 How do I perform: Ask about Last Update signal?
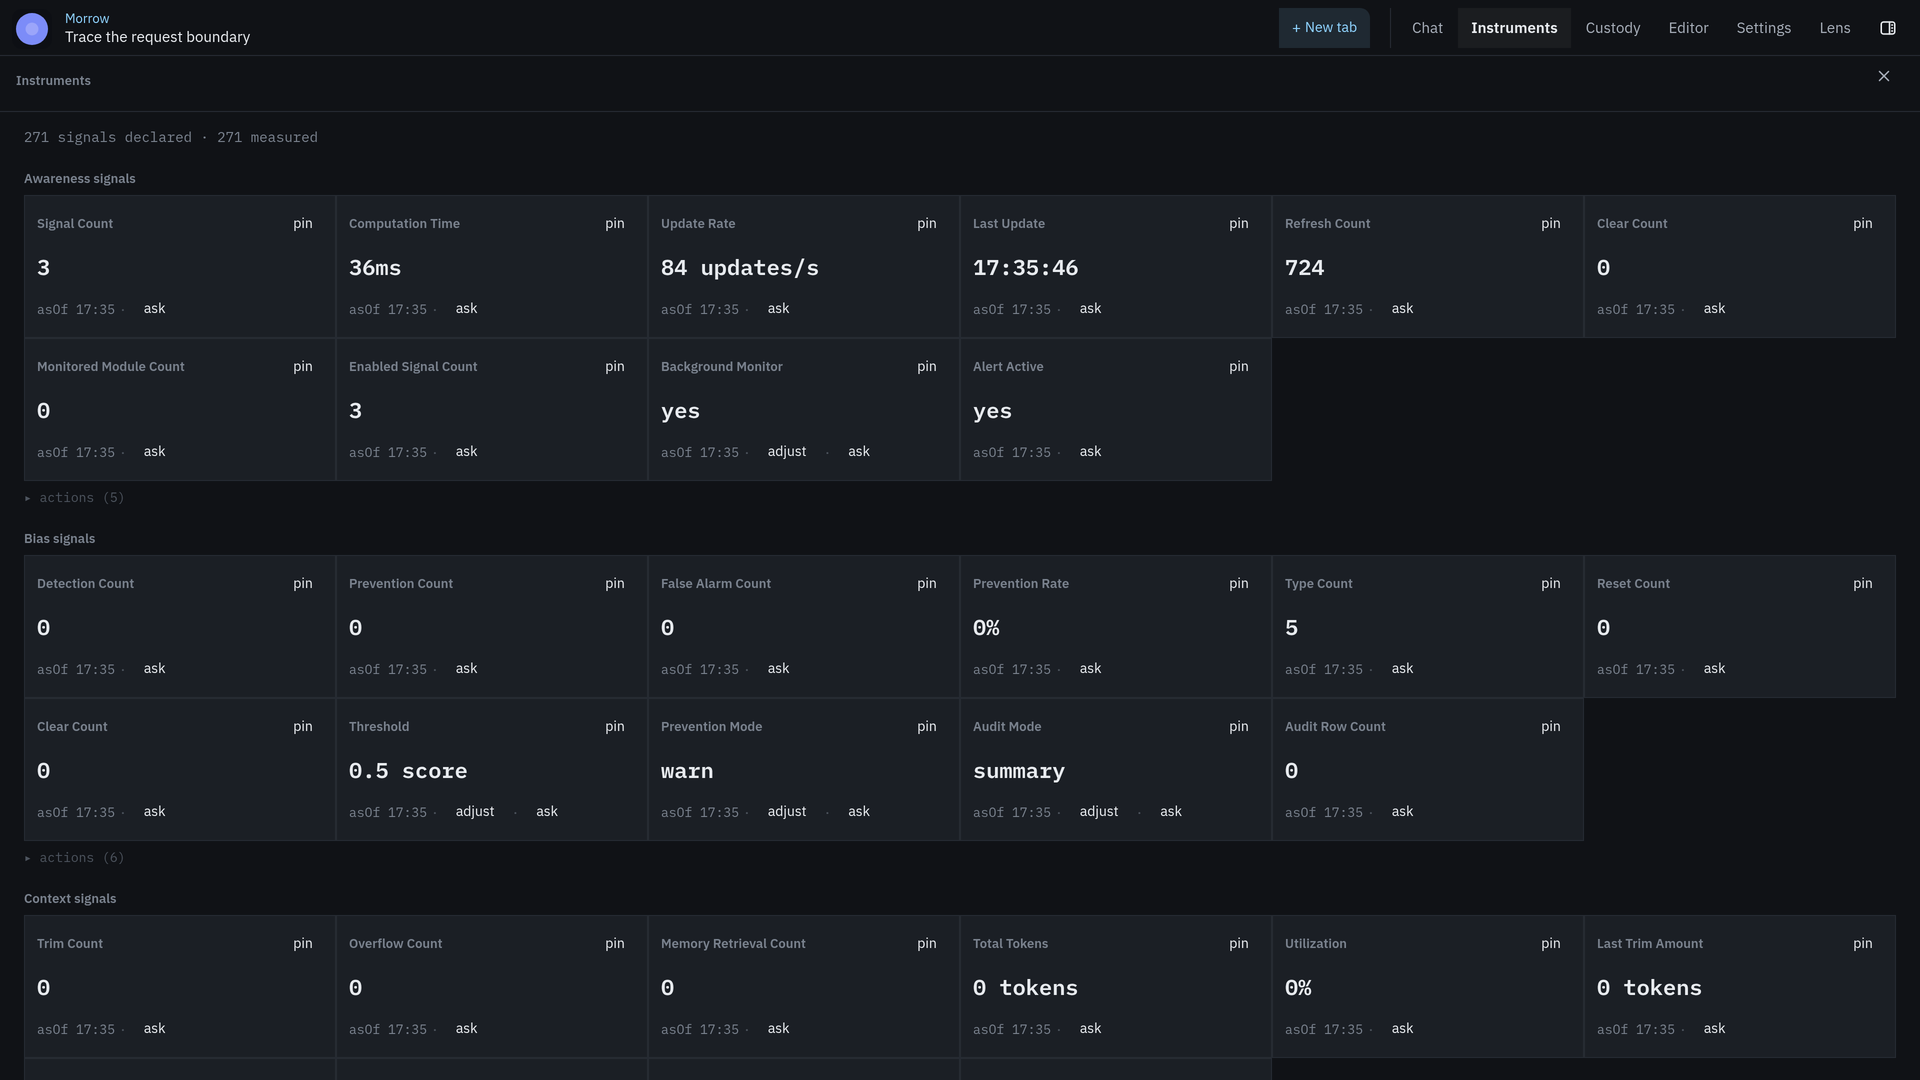pyautogui.click(x=1091, y=308)
